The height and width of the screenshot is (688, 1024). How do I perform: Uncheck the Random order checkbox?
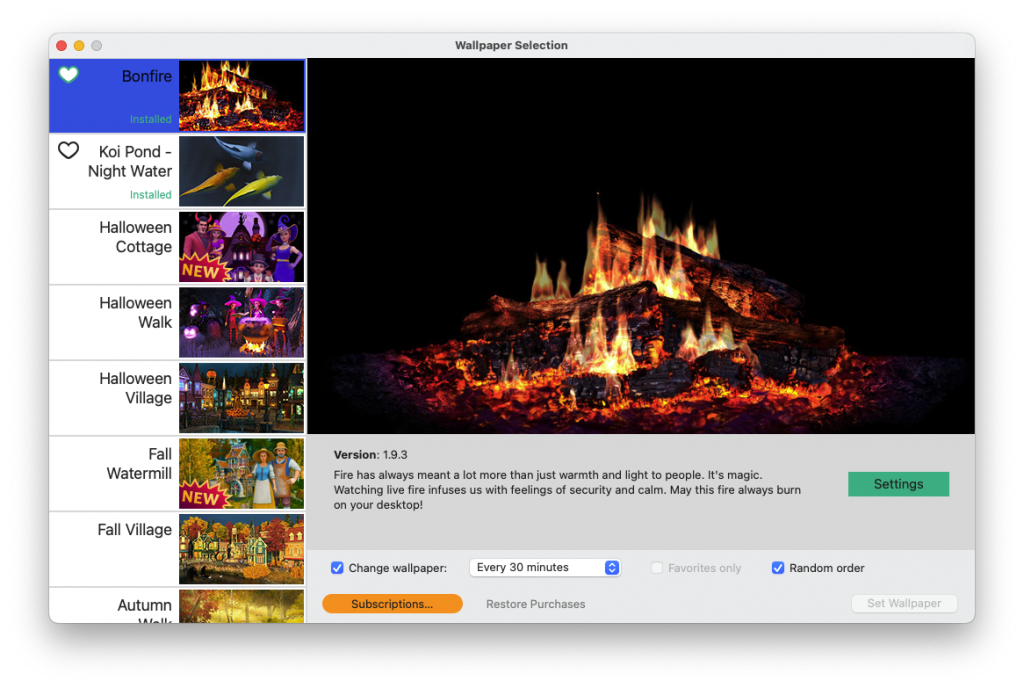(778, 568)
